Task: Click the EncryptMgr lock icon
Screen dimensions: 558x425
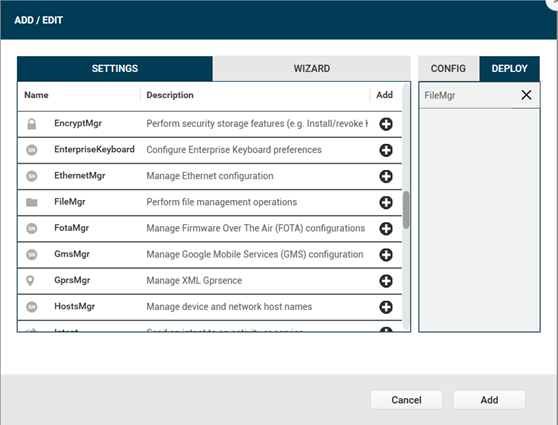Action: tap(32, 124)
